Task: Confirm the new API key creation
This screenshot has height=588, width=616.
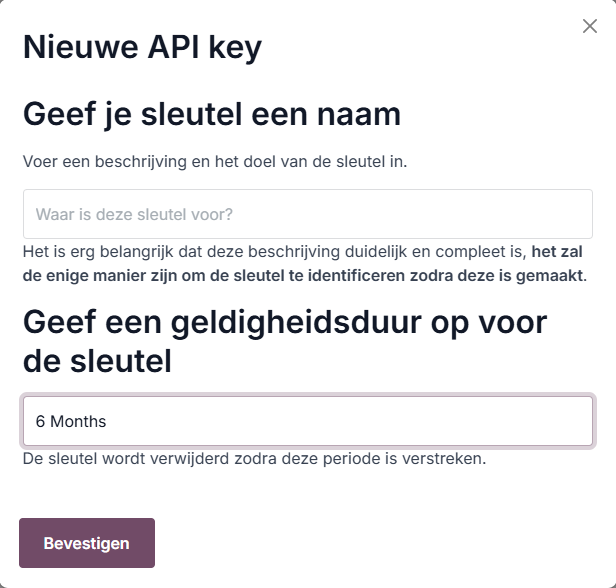Action: [x=87, y=543]
